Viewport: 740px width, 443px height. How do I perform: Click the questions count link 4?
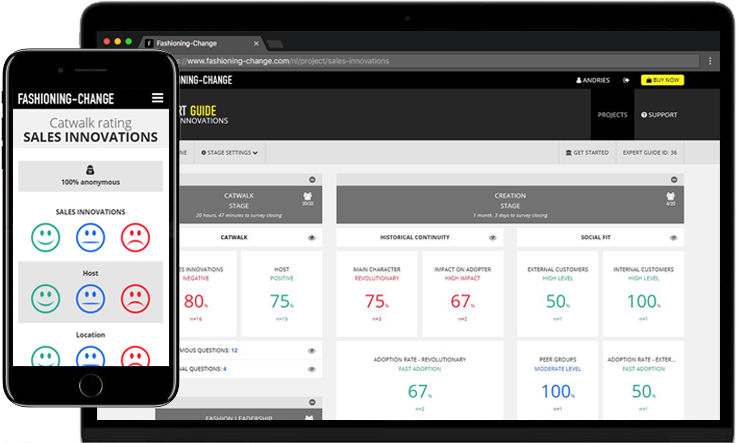(x=225, y=369)
